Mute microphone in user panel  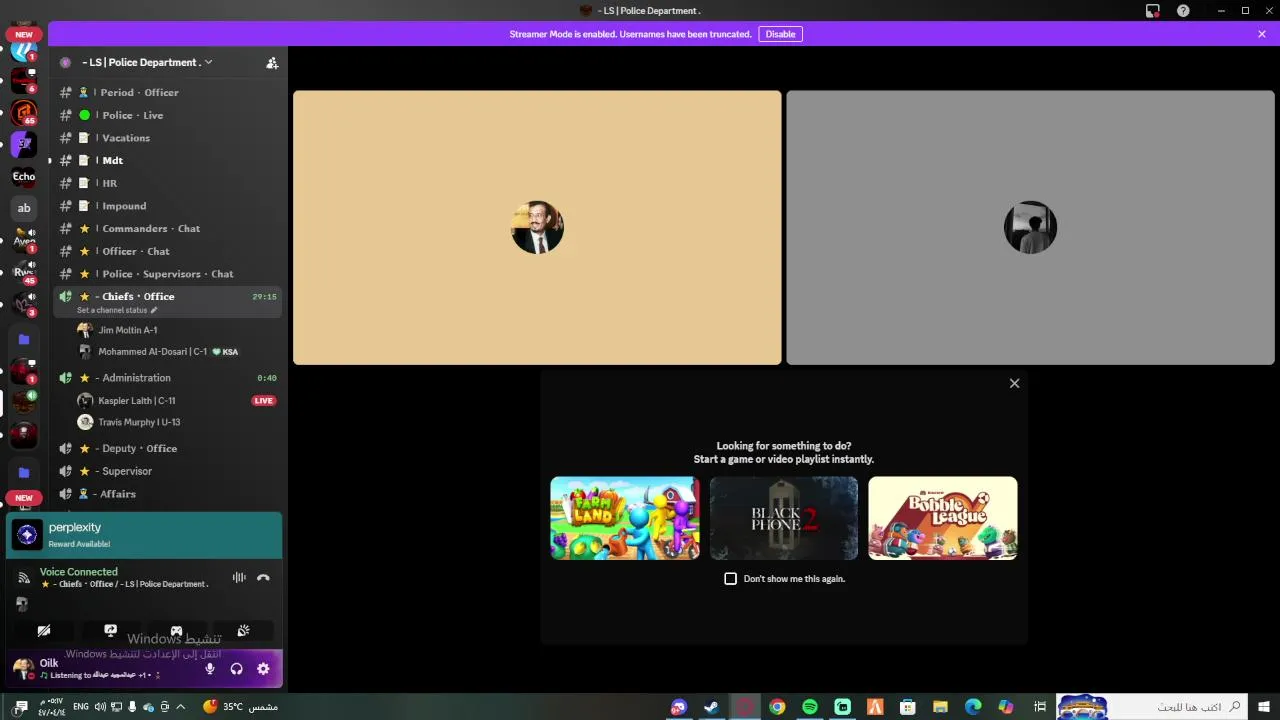click(210, 669)
